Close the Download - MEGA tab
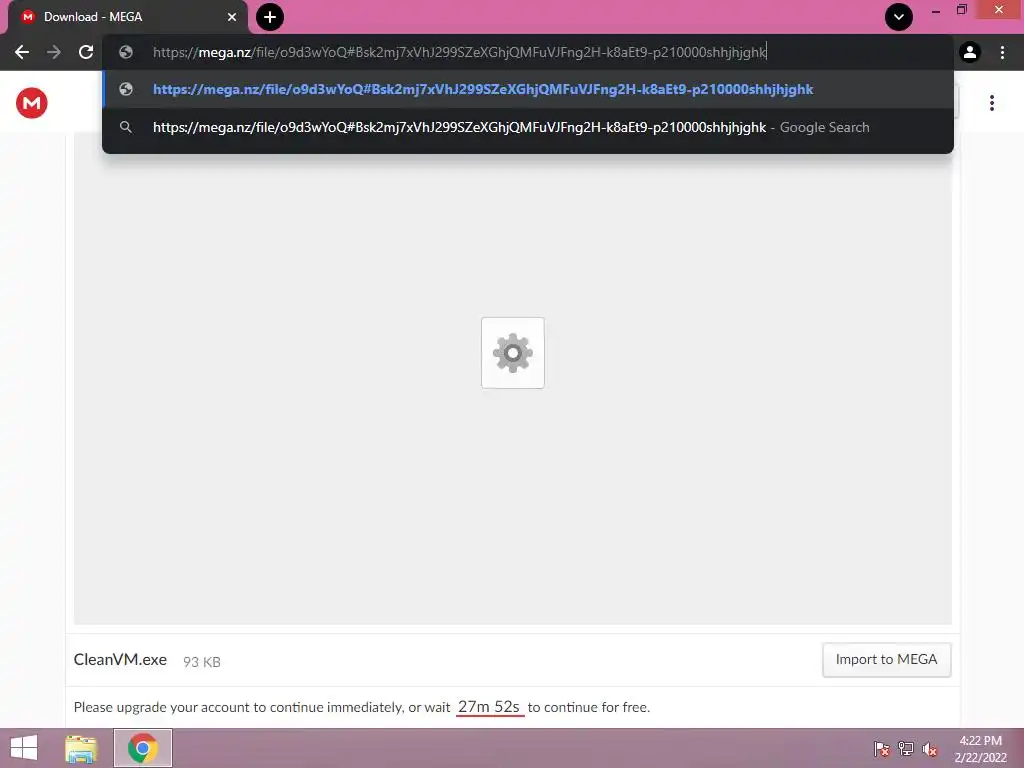Viewport: 1024px width, 768px height. (232, 17)
